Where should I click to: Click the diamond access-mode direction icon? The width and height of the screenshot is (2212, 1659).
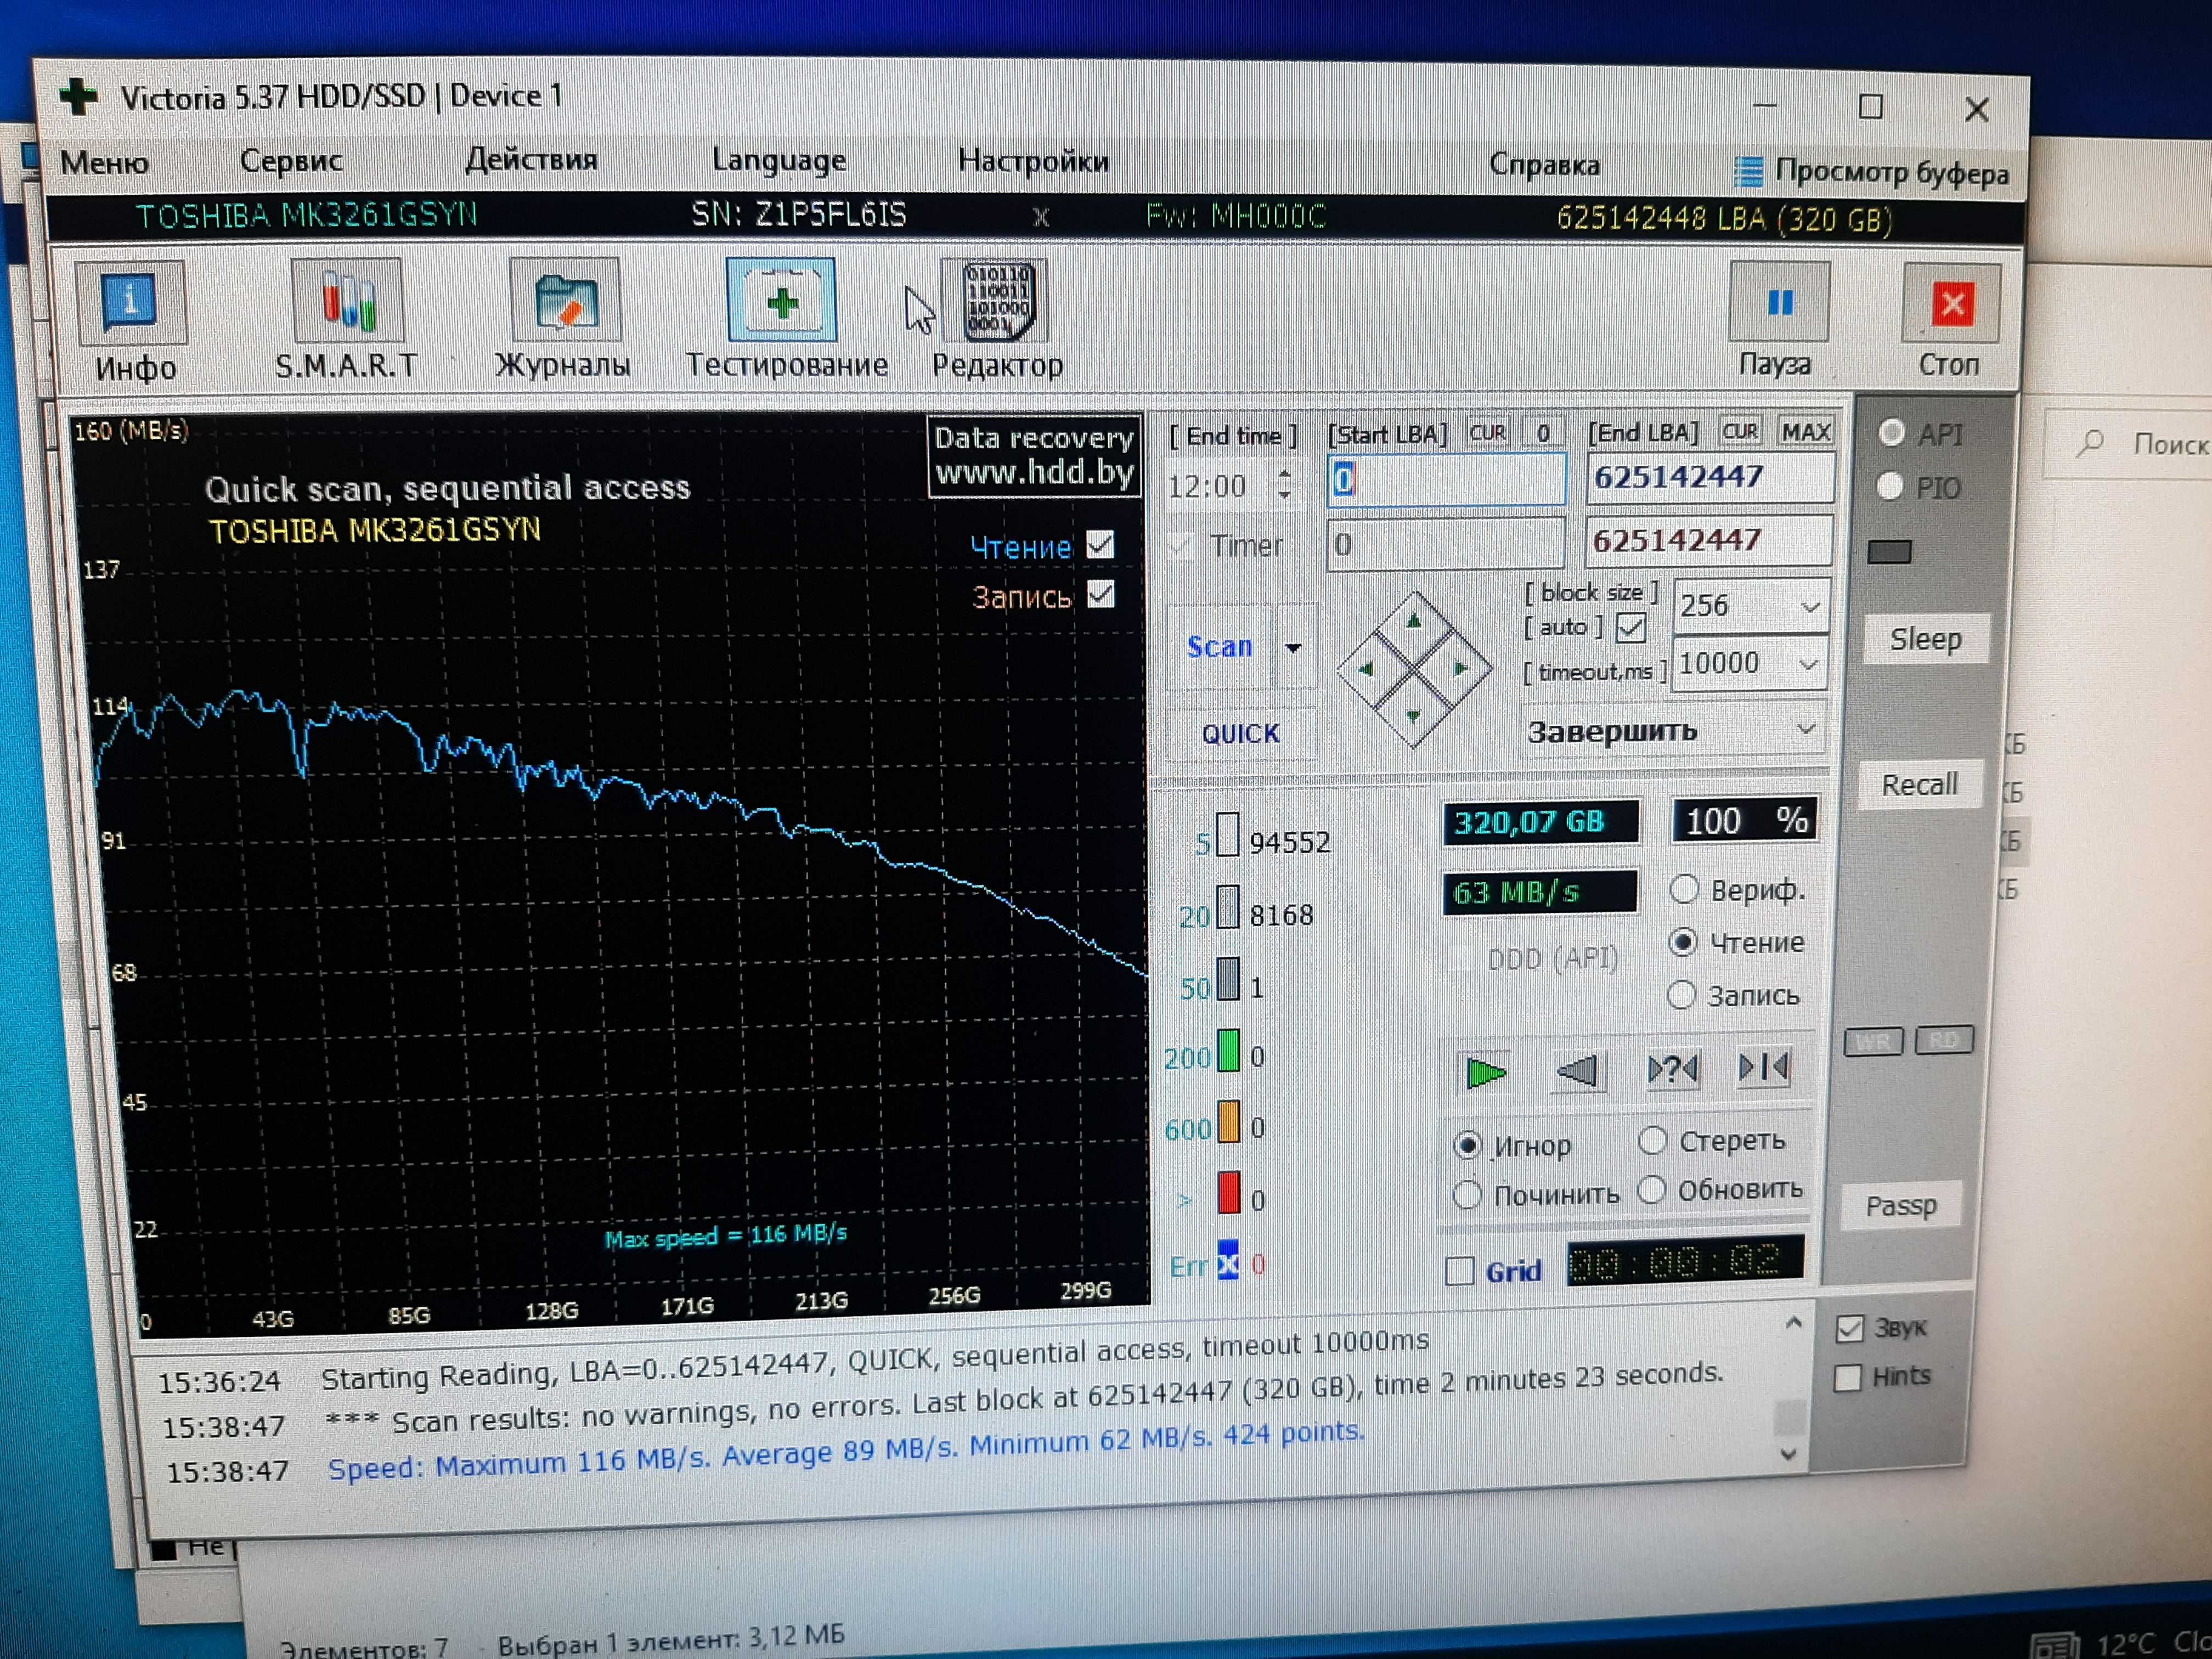click(x=1413, y=668)
